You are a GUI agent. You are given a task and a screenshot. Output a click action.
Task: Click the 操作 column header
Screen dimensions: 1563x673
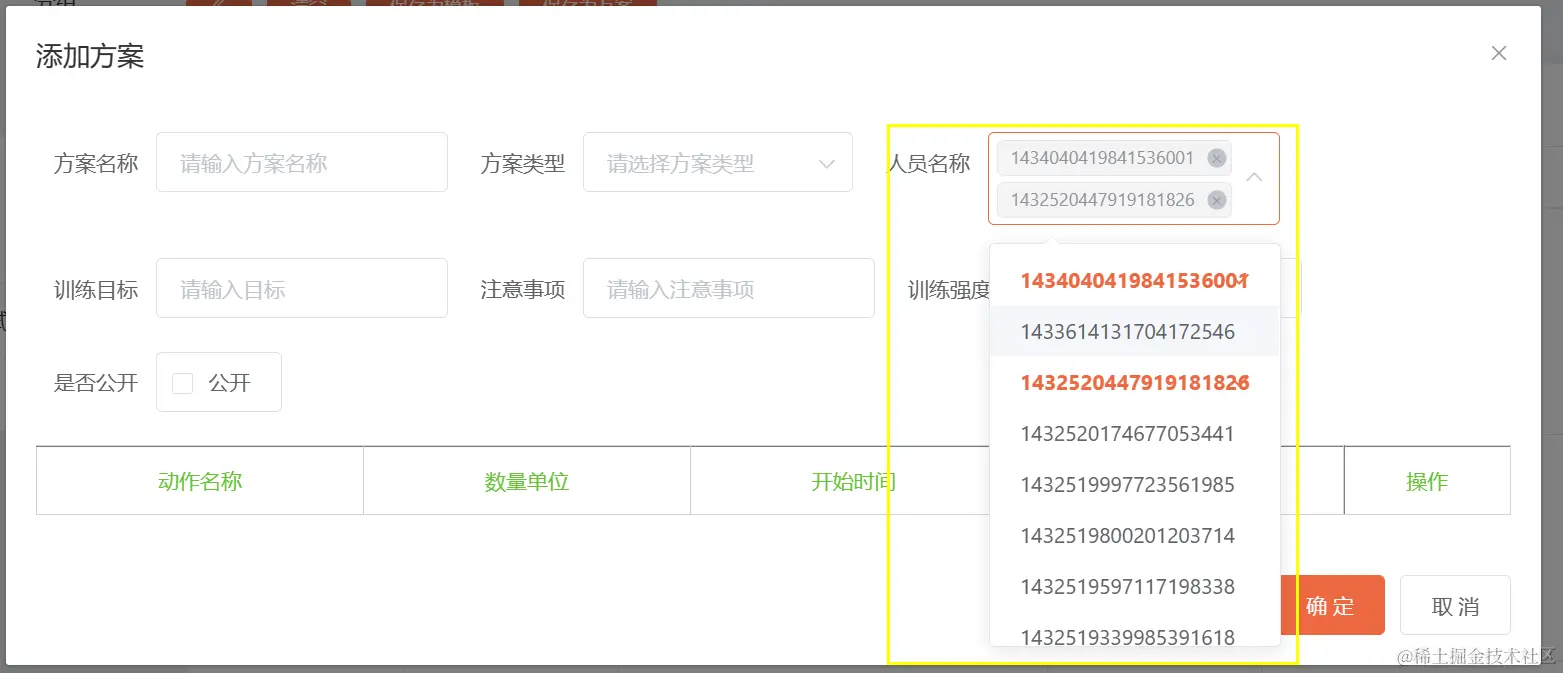click(1427, 481)
